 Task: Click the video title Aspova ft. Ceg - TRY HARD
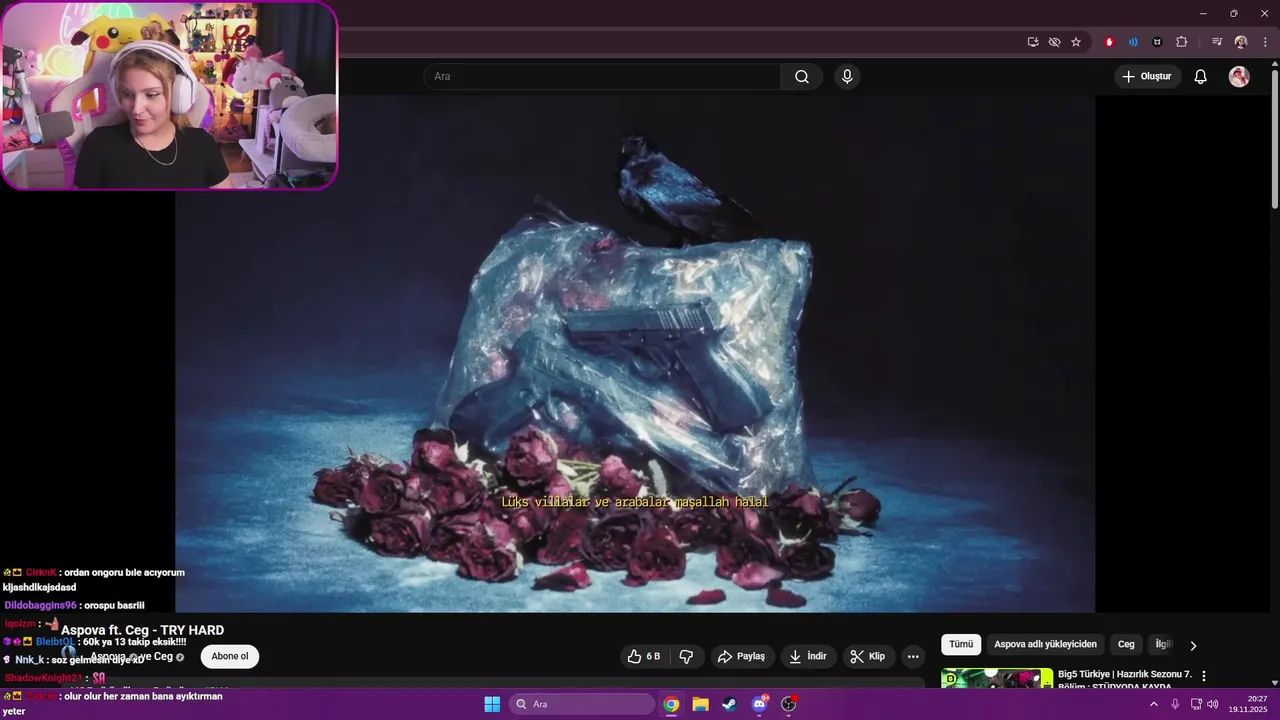coord(142,630)
